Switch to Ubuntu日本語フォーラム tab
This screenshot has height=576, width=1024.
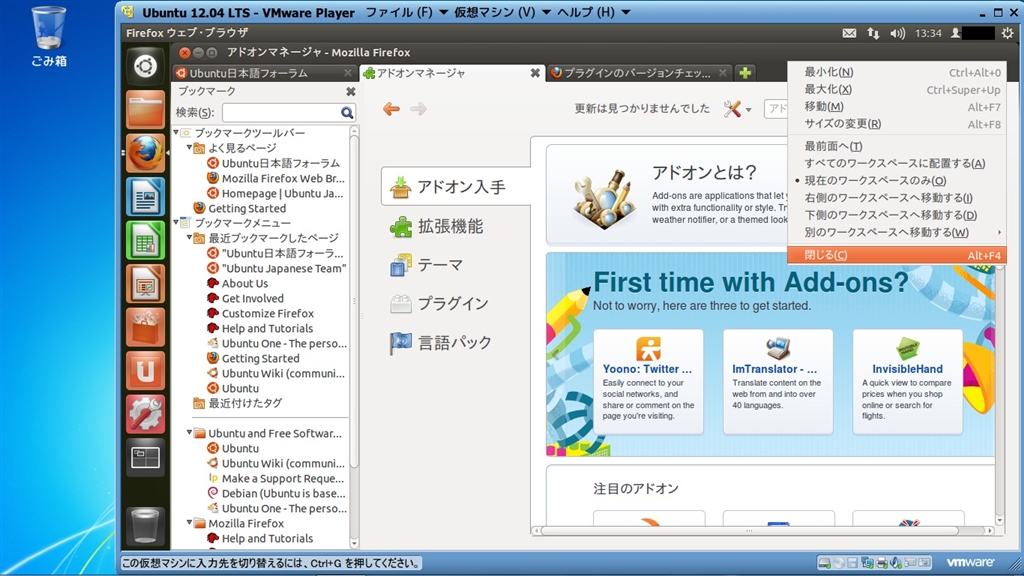click(264, 73)
